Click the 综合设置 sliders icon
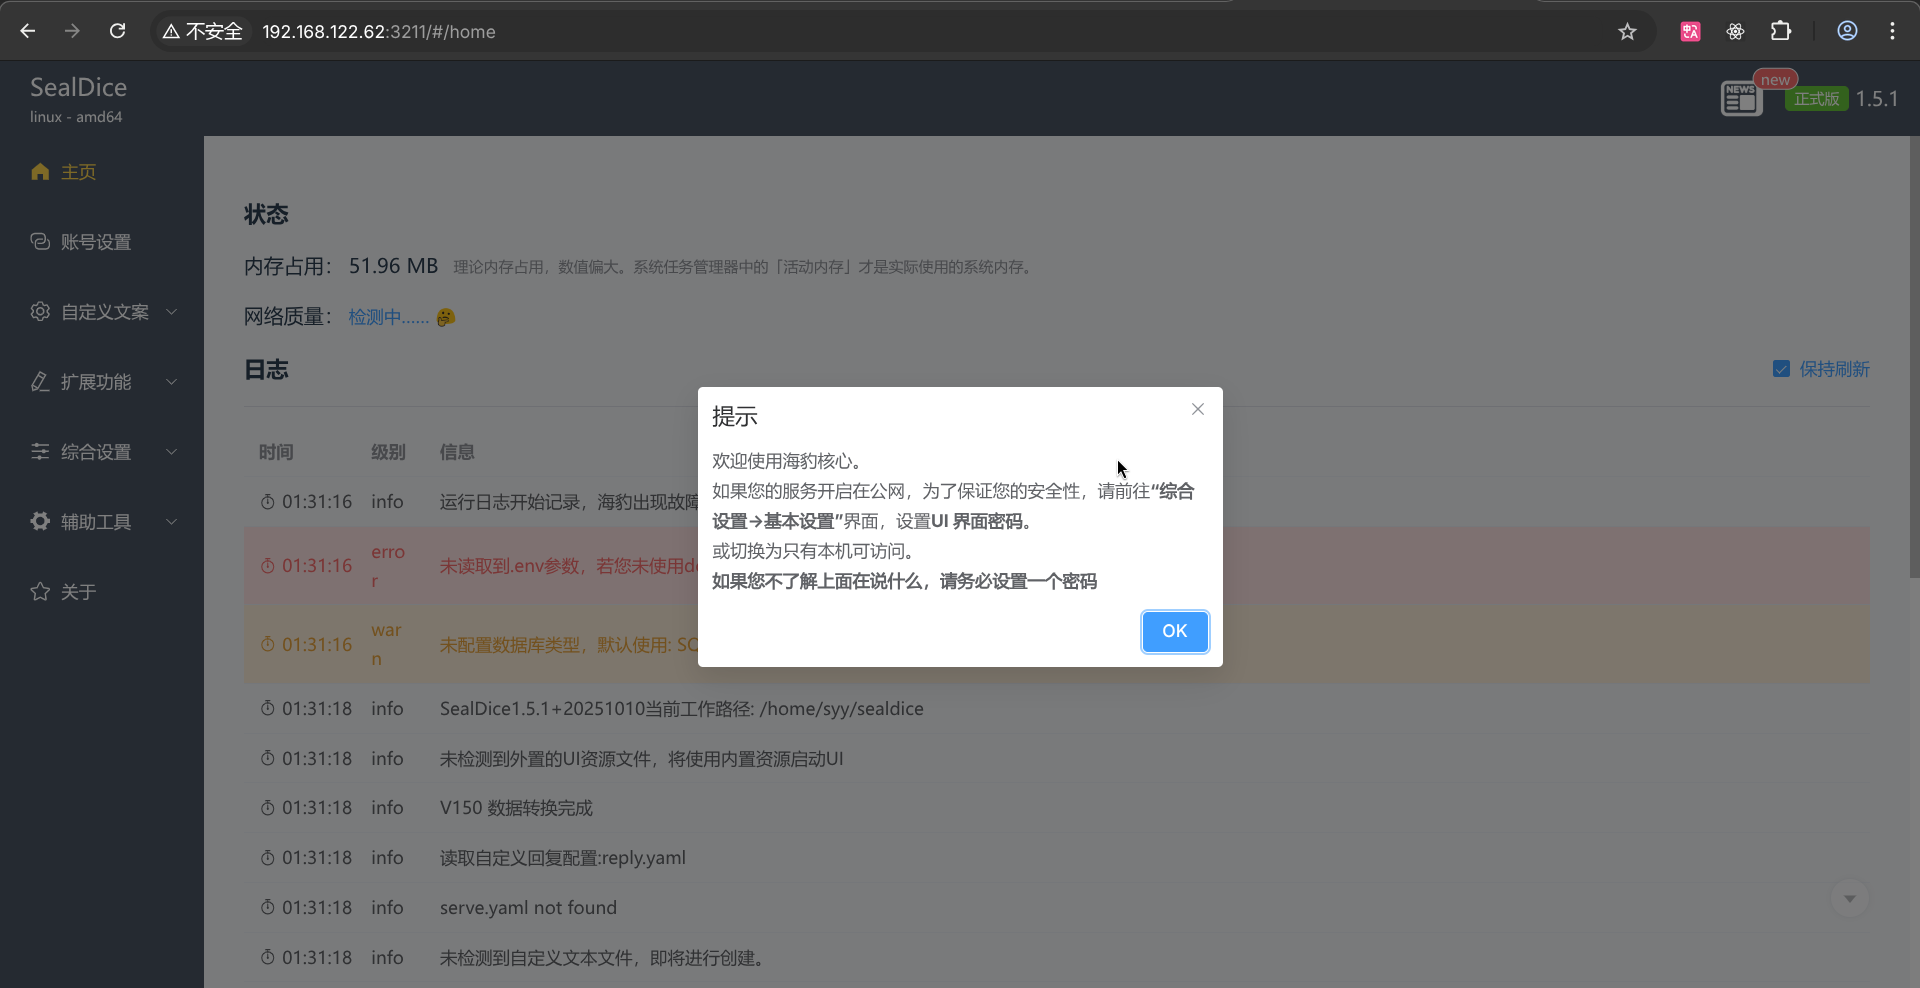Screen dimensions: 1920x988 click(40, 452)
